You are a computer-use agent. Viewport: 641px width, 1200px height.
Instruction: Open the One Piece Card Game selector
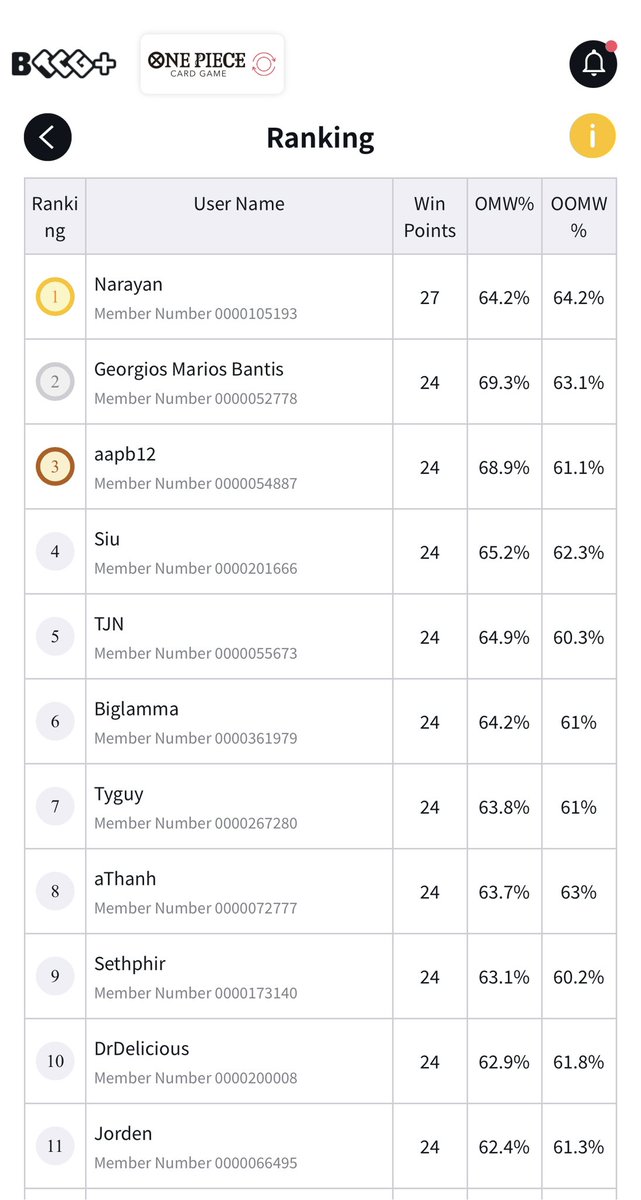(x=212, y=64)
